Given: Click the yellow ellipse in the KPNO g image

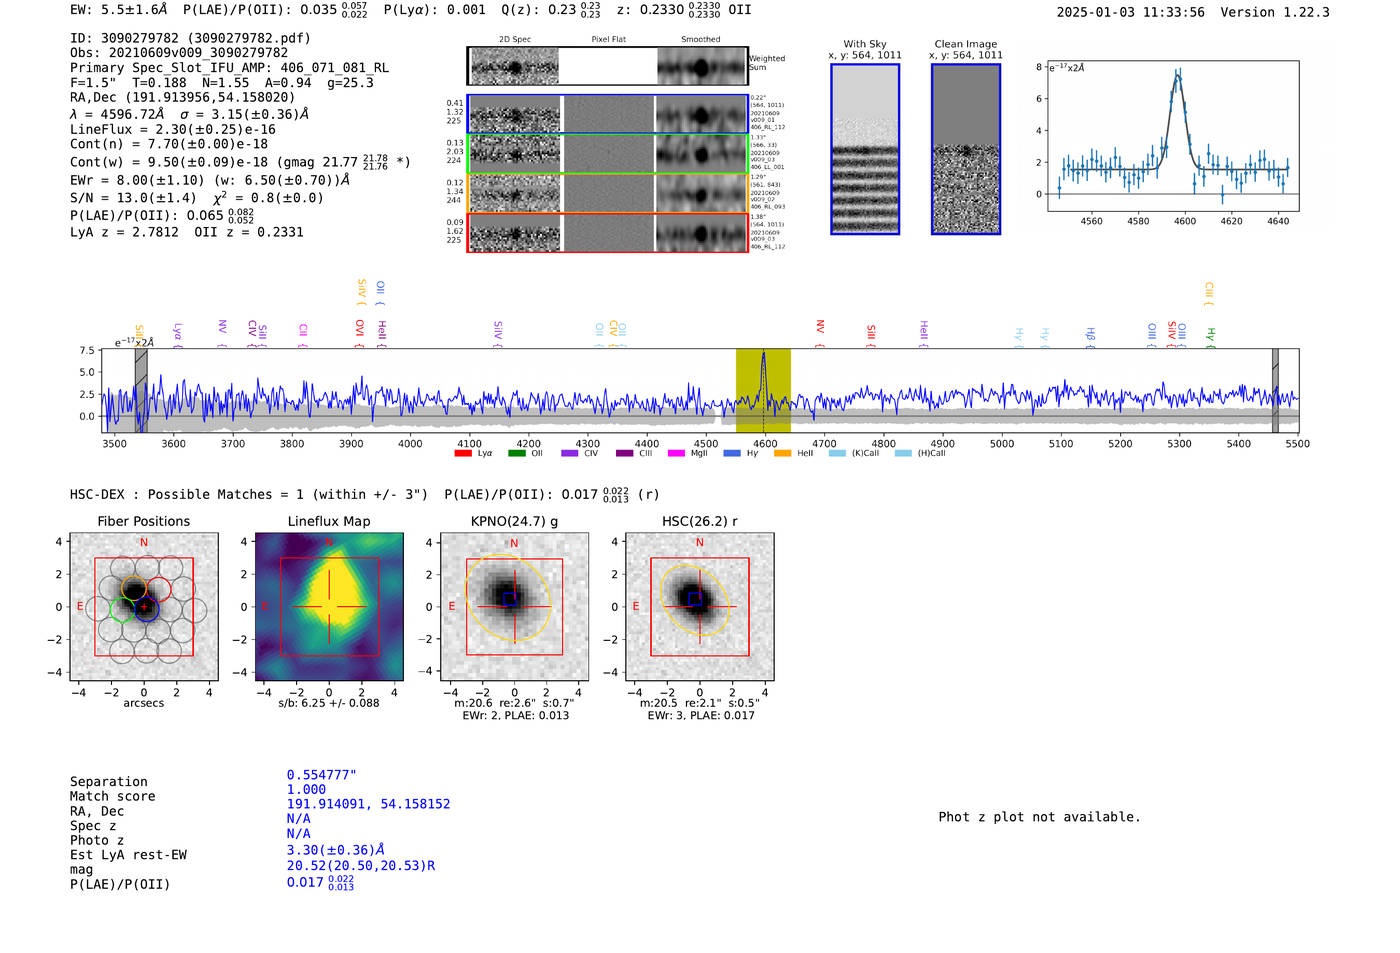Looking at the screenshot, I should (509, 598).
